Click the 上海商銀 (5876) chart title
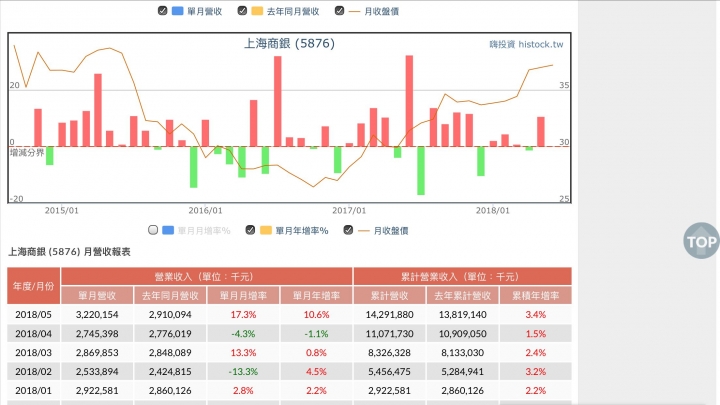The height and width of the screenshot is (405, 720). coord(289,44)
